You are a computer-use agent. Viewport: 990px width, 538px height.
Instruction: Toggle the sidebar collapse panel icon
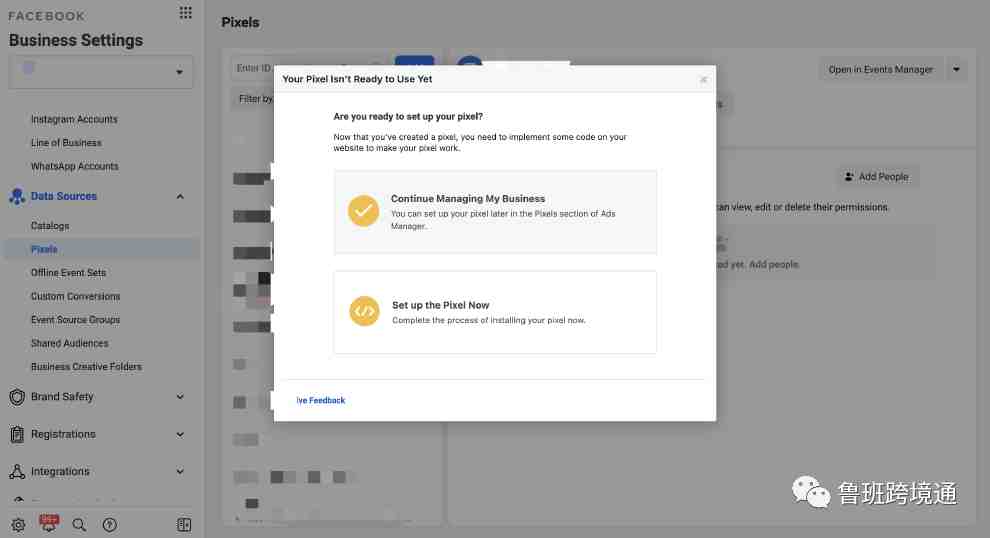point(184,525)
